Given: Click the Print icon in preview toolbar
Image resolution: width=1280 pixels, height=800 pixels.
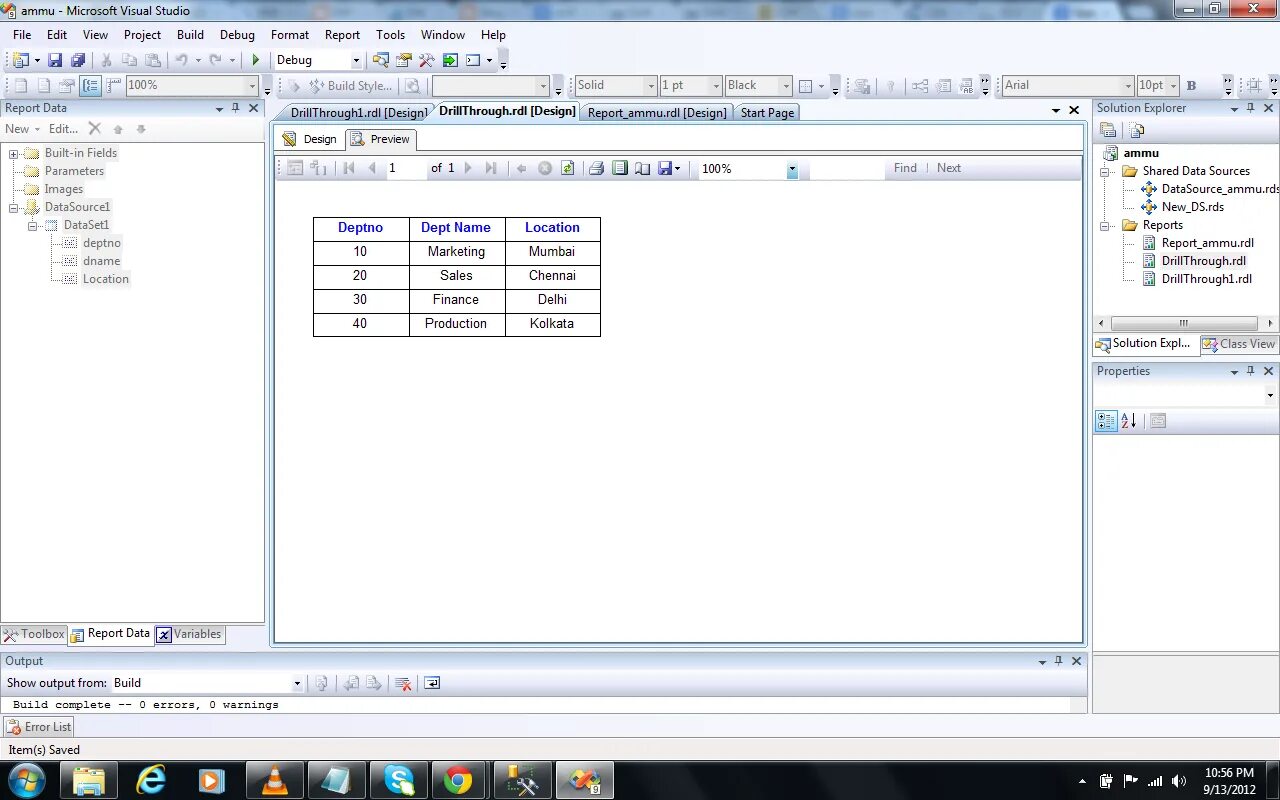Looking at the screenshot, I should [596, 168].
